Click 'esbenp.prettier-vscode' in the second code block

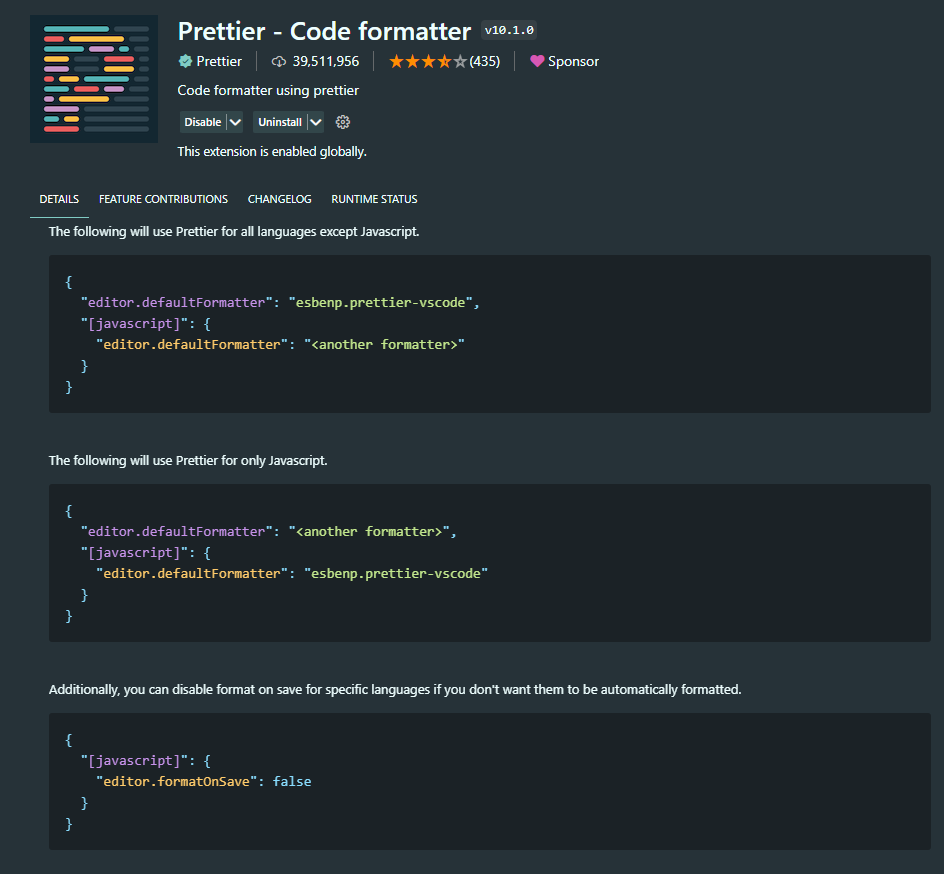[x=396, y=574]
